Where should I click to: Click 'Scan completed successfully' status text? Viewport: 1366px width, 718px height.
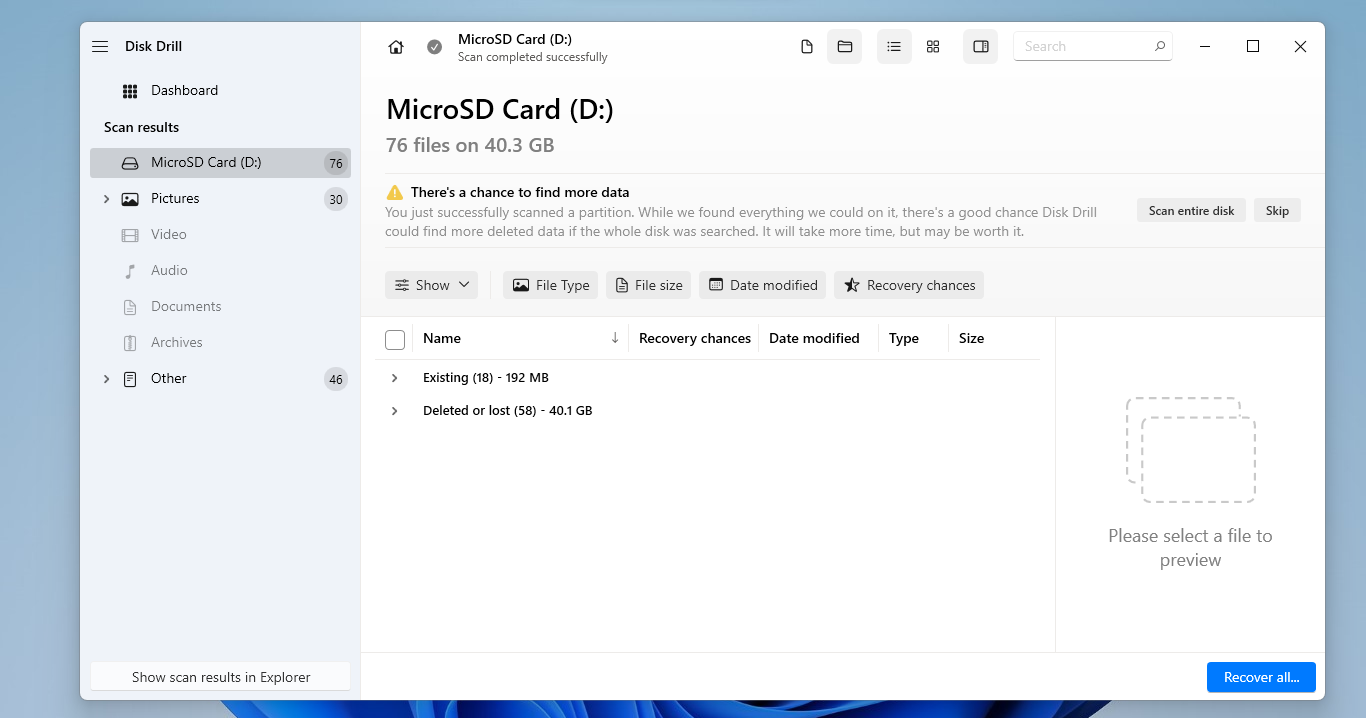click(x=533, y=57)
